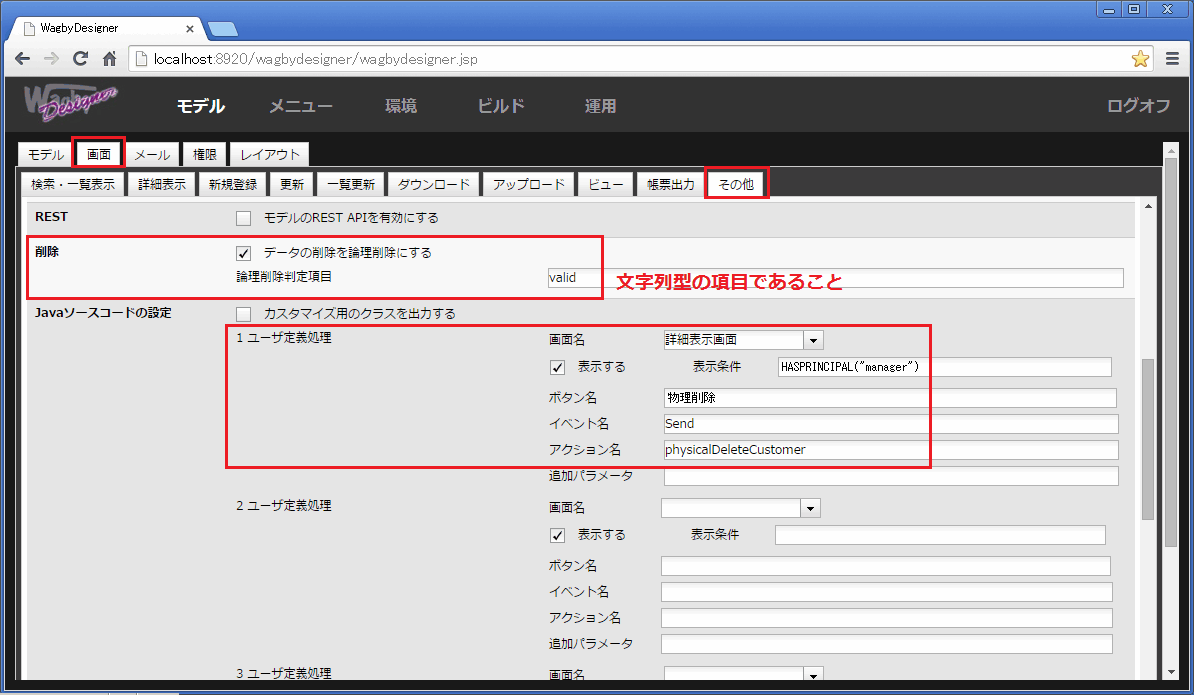The width and height of the screenshot is (1194, 695).
Task: Click the 削除 section label
Action: click(x=46, y=252)
